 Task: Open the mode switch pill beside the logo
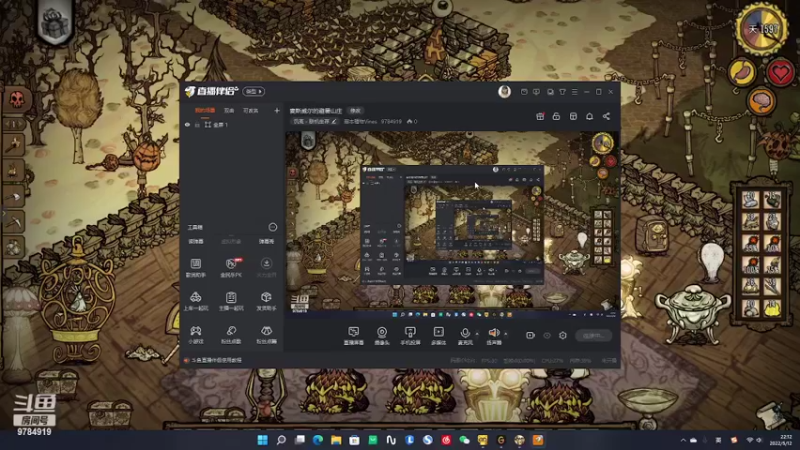(x=254, y=91)
